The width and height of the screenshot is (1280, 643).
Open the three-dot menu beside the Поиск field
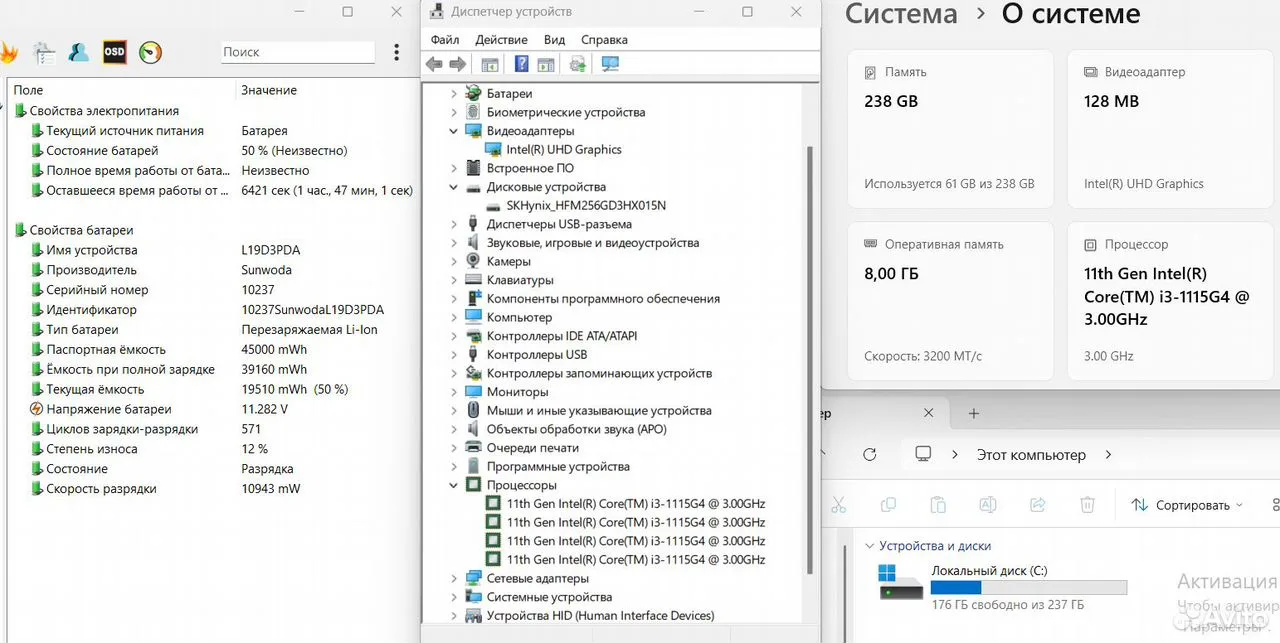[x=397, y=52]
